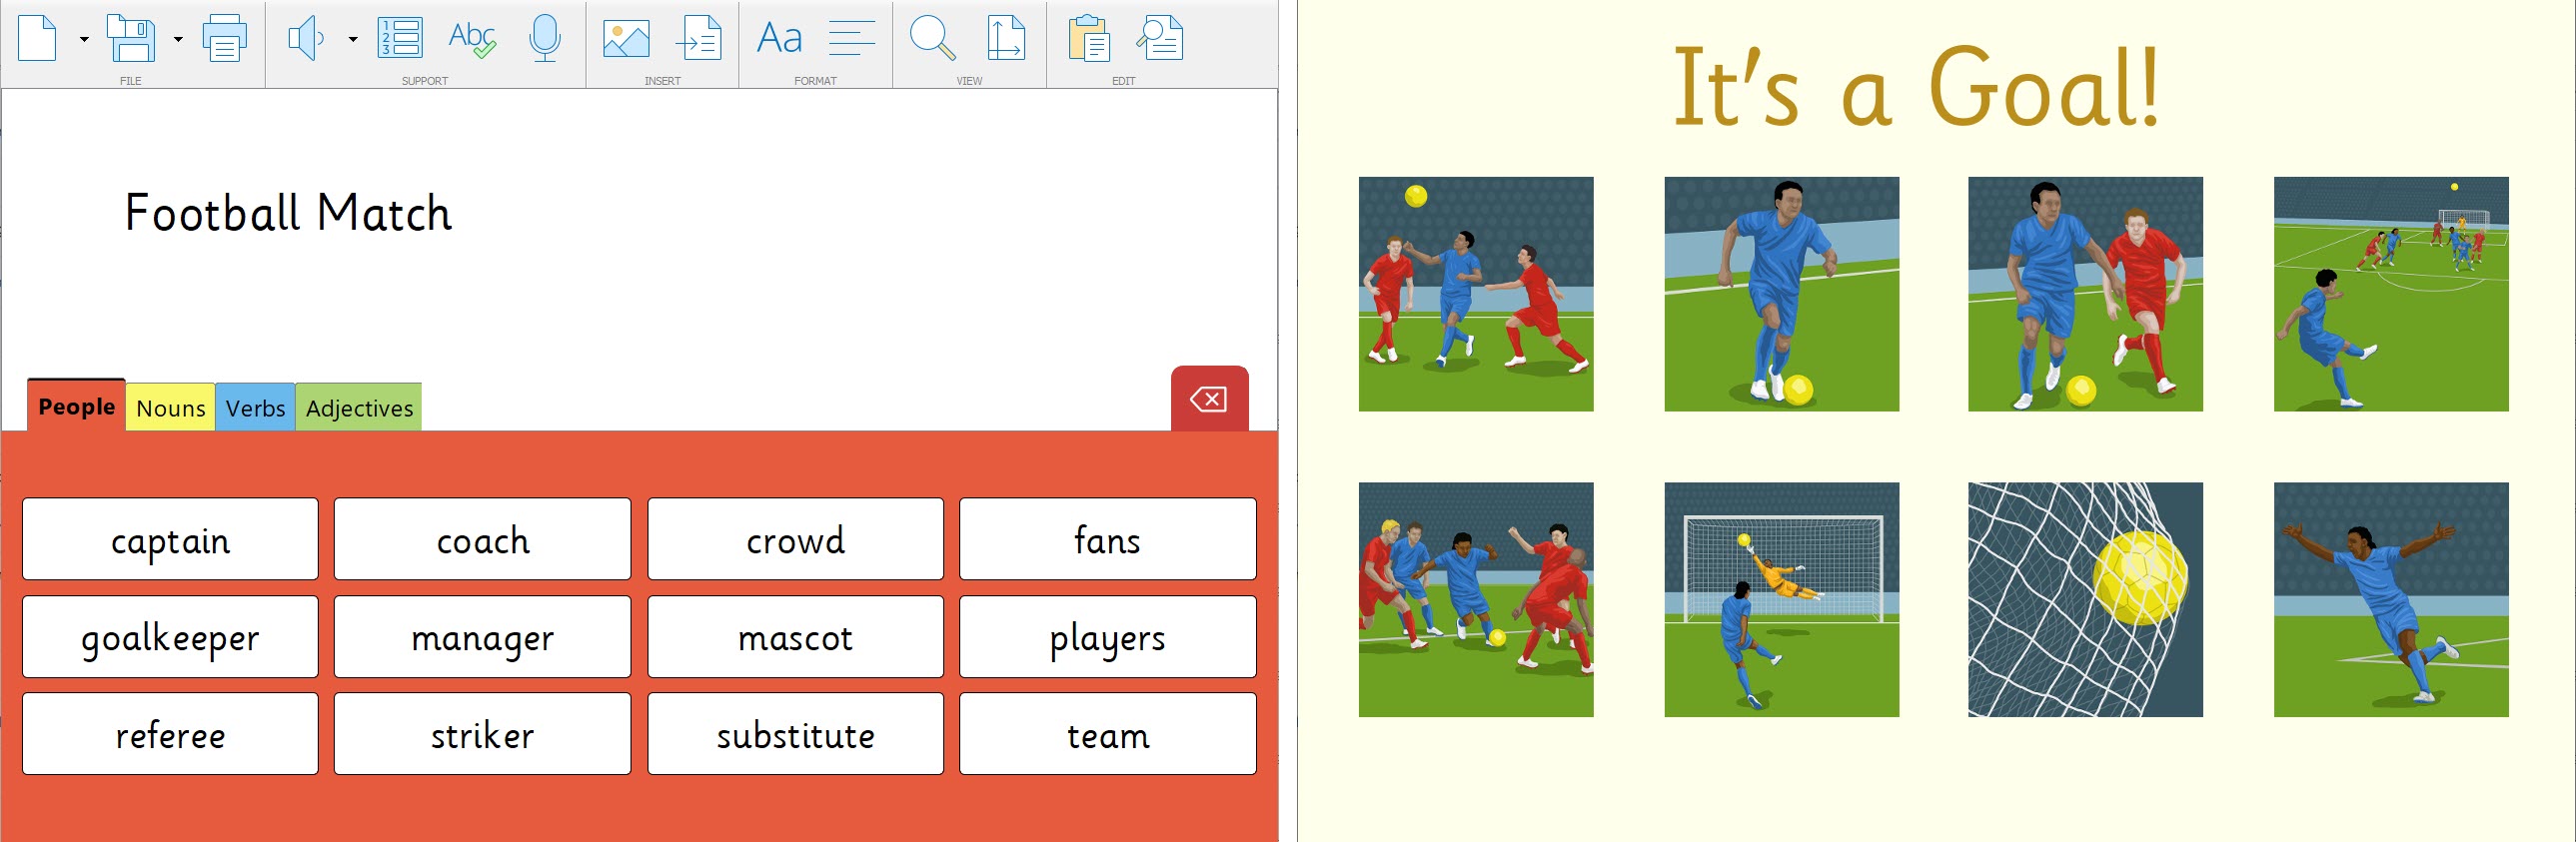The width and height of the screenshot is (2576, 842).
Task: Run the Abc spell check
Action: [x=471, y=38]
